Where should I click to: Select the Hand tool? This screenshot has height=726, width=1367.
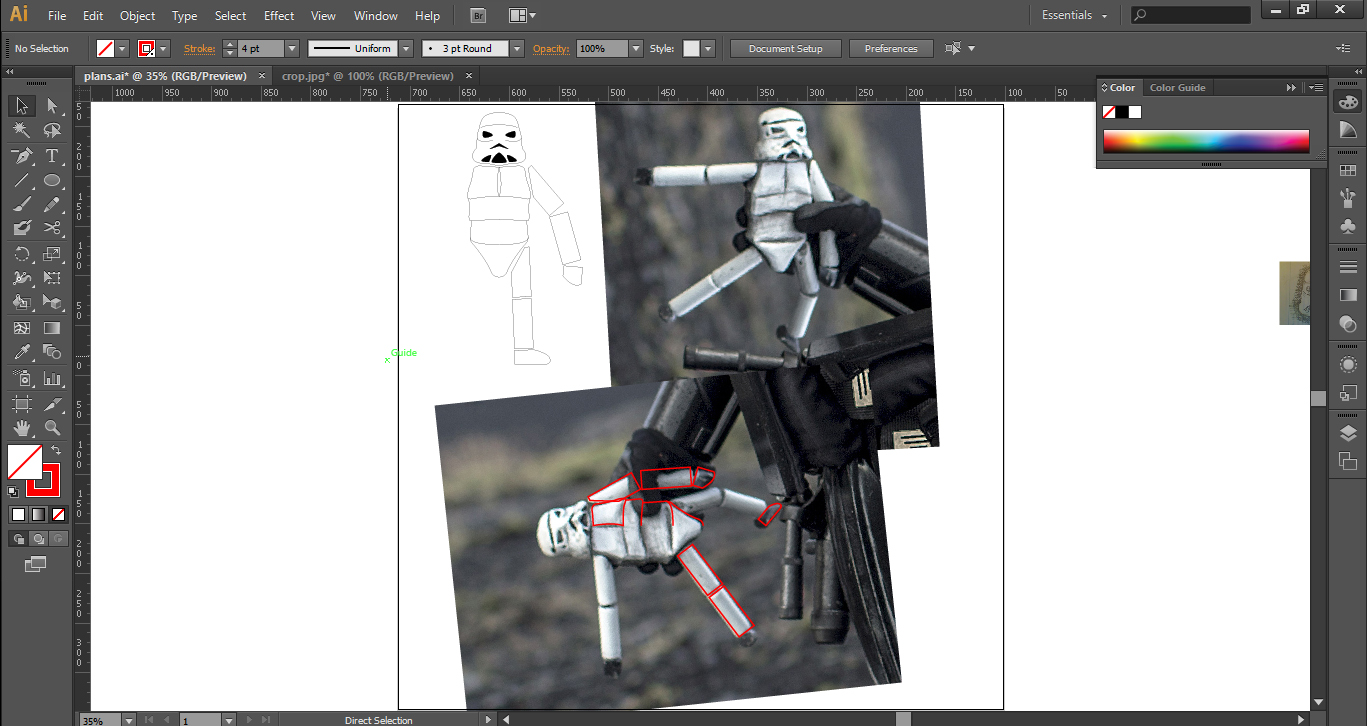[x=21, y=428]
